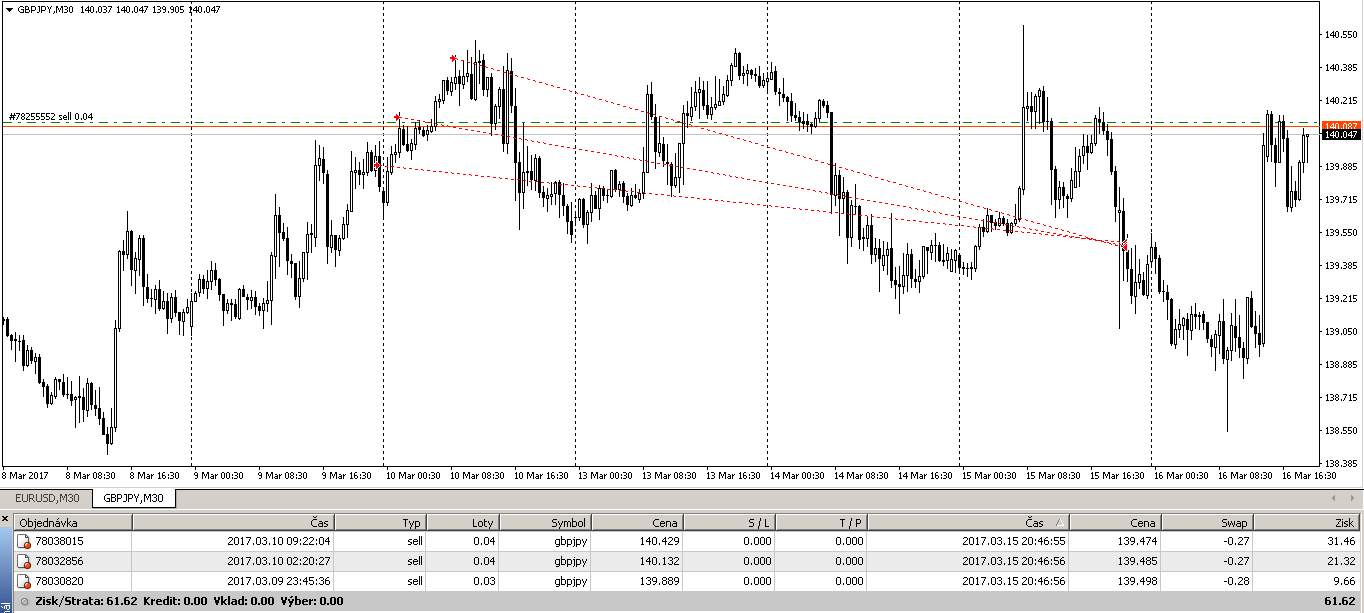
Task: Sort by the Objednávka column header
Action: tap(72, 522)
